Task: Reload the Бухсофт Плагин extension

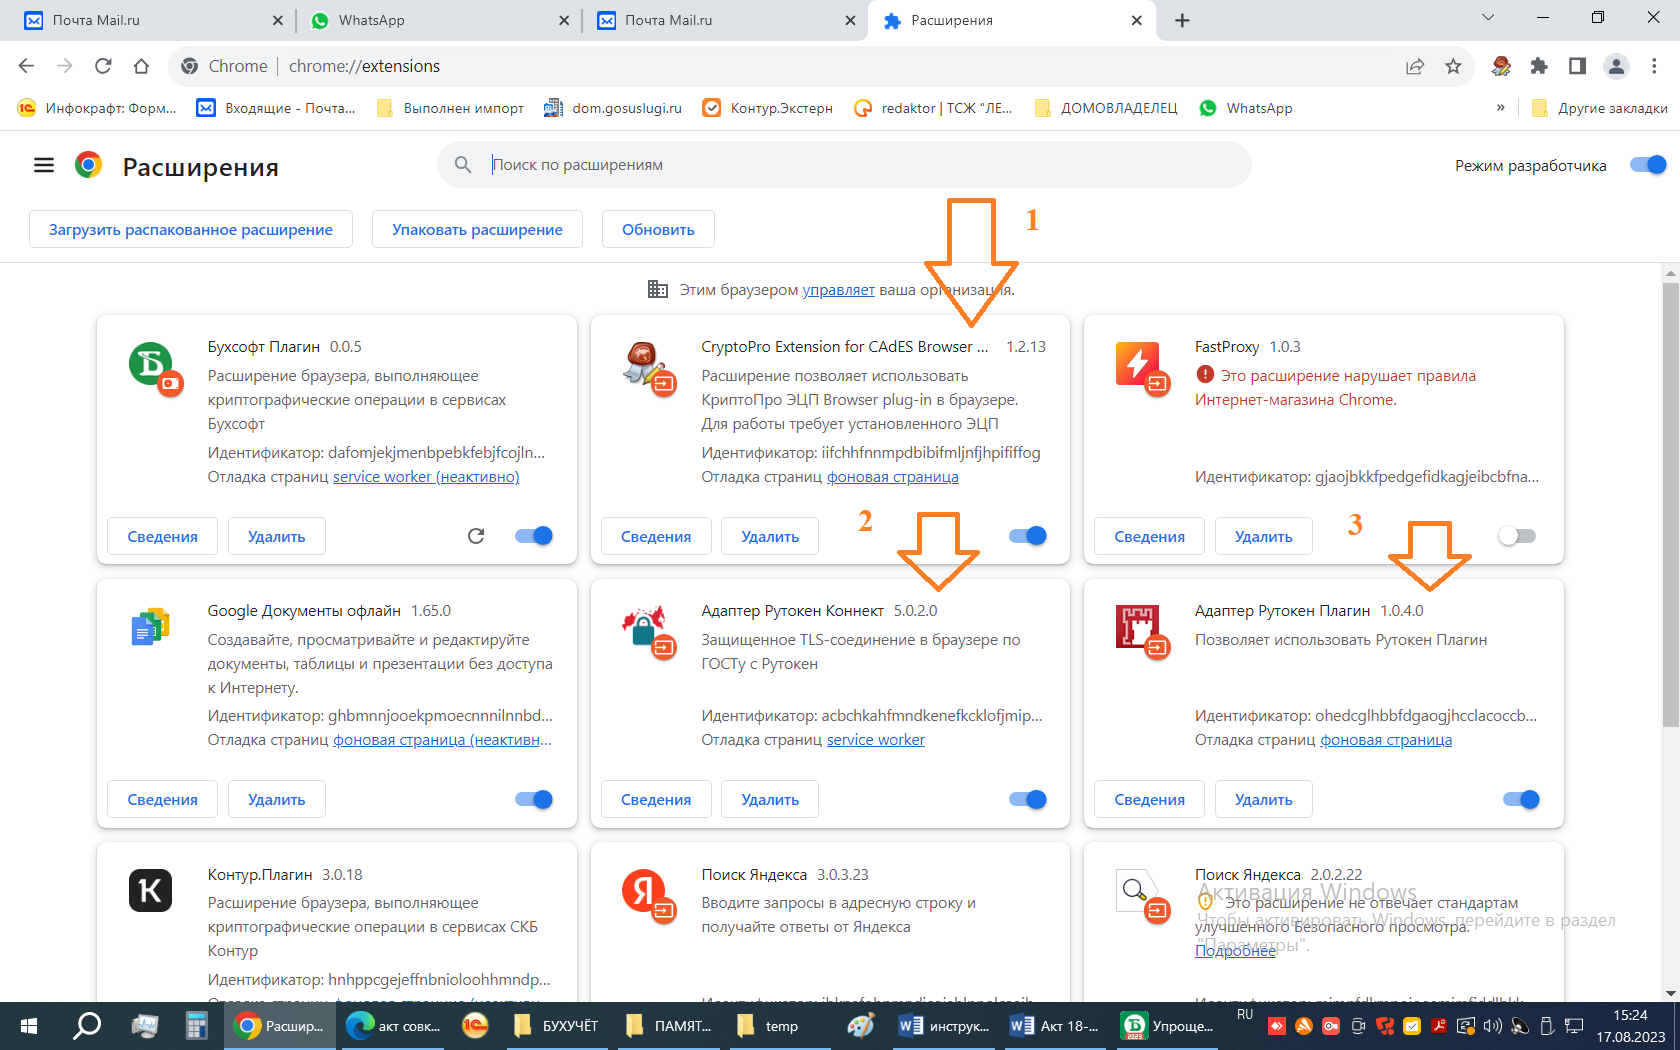Action: click(x=476, y=536)
